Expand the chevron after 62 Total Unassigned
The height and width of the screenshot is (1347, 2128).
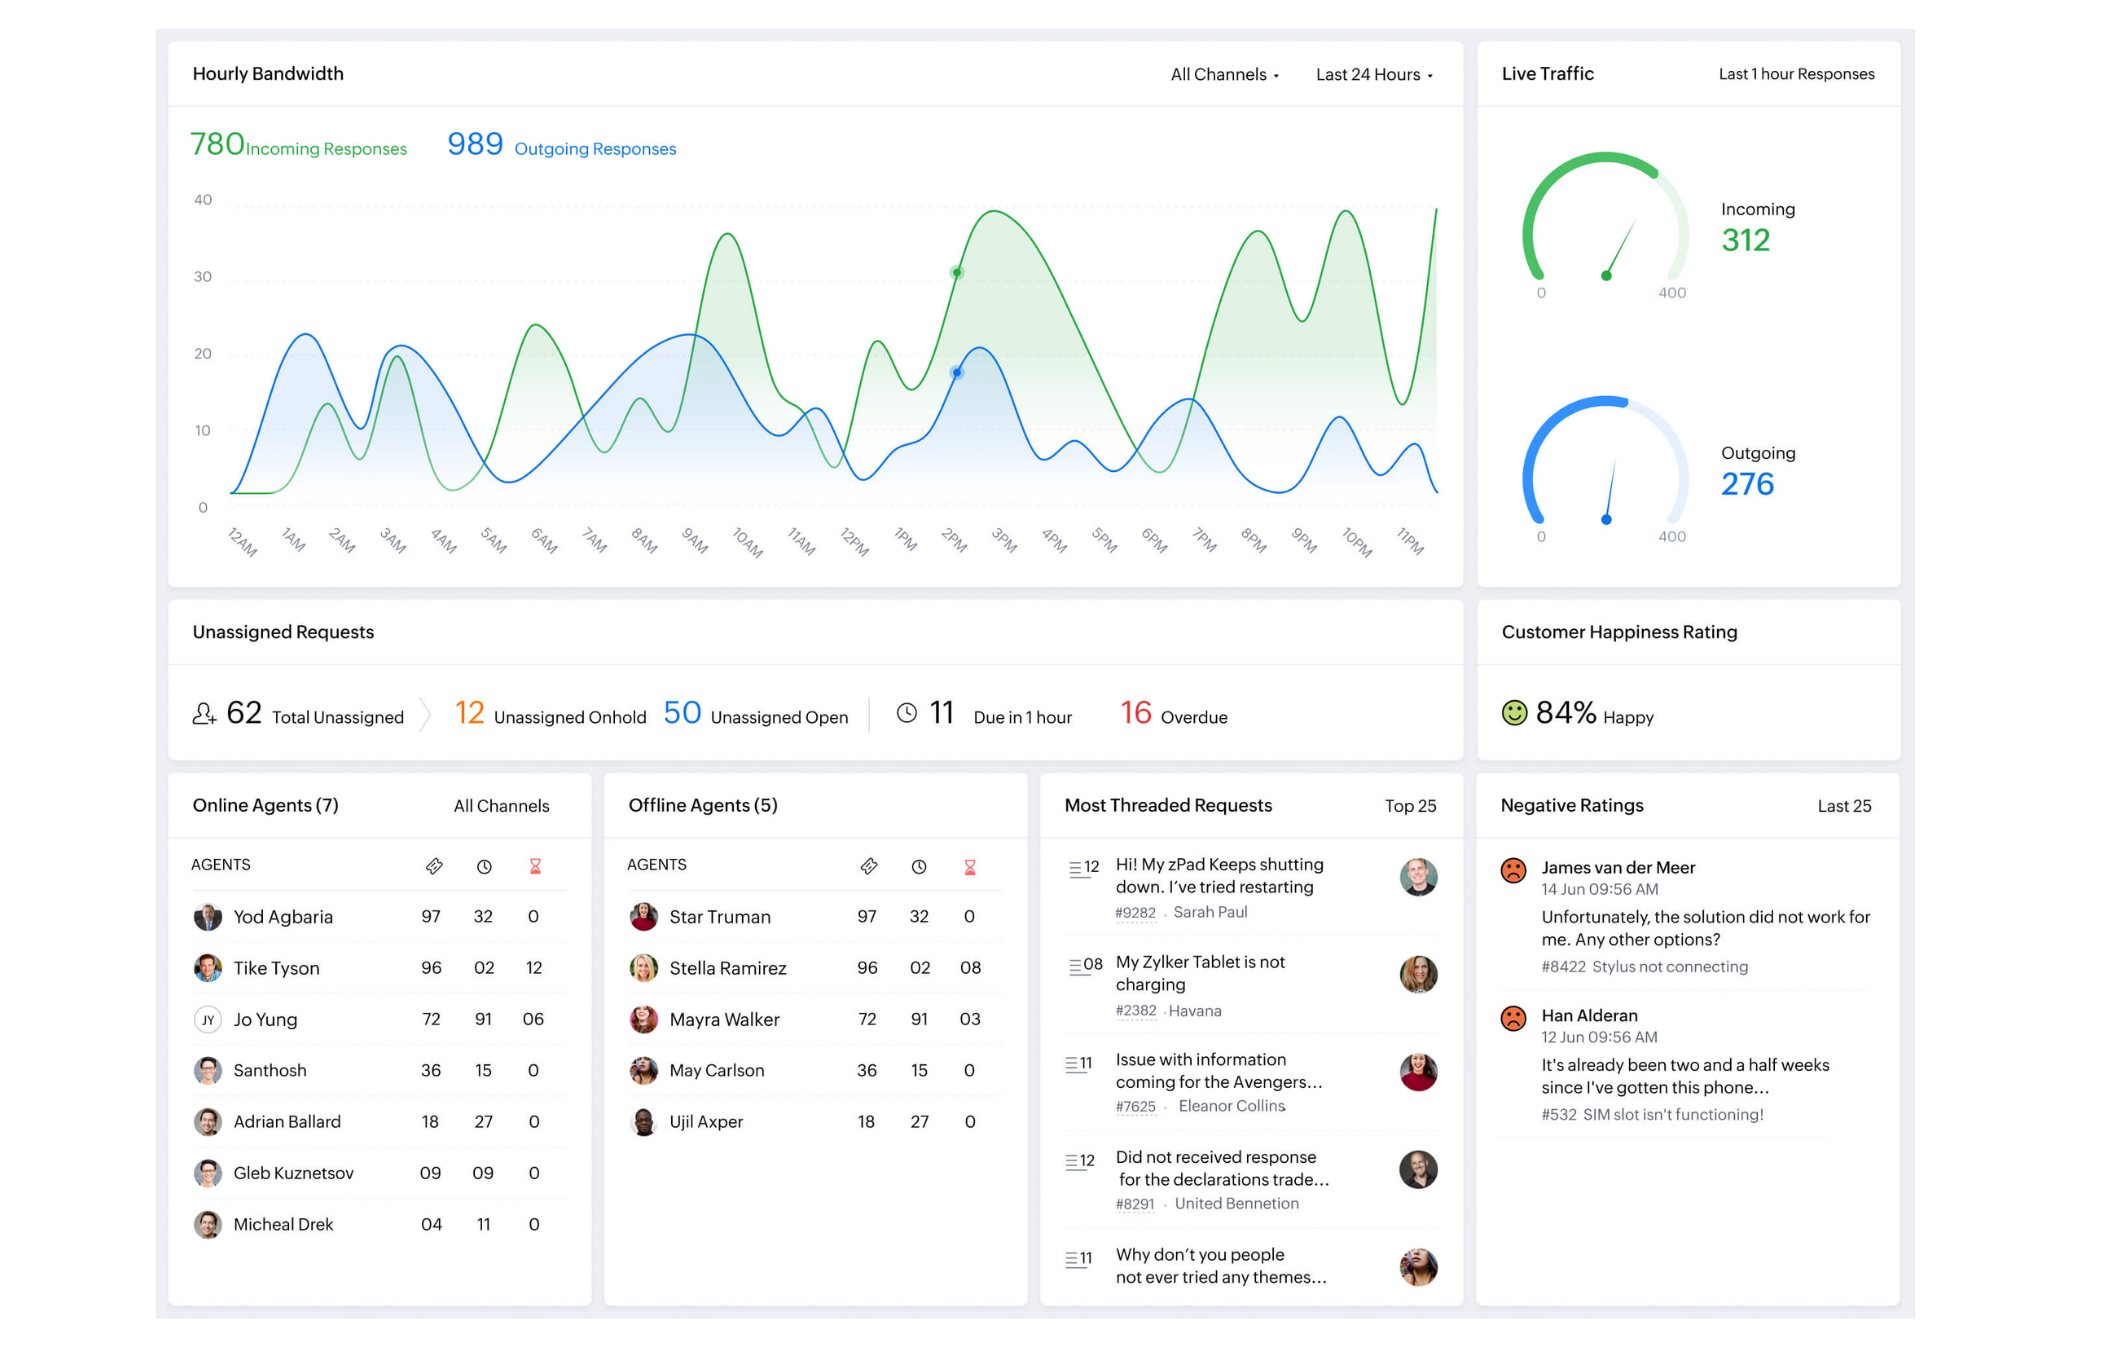click(427, 713)
